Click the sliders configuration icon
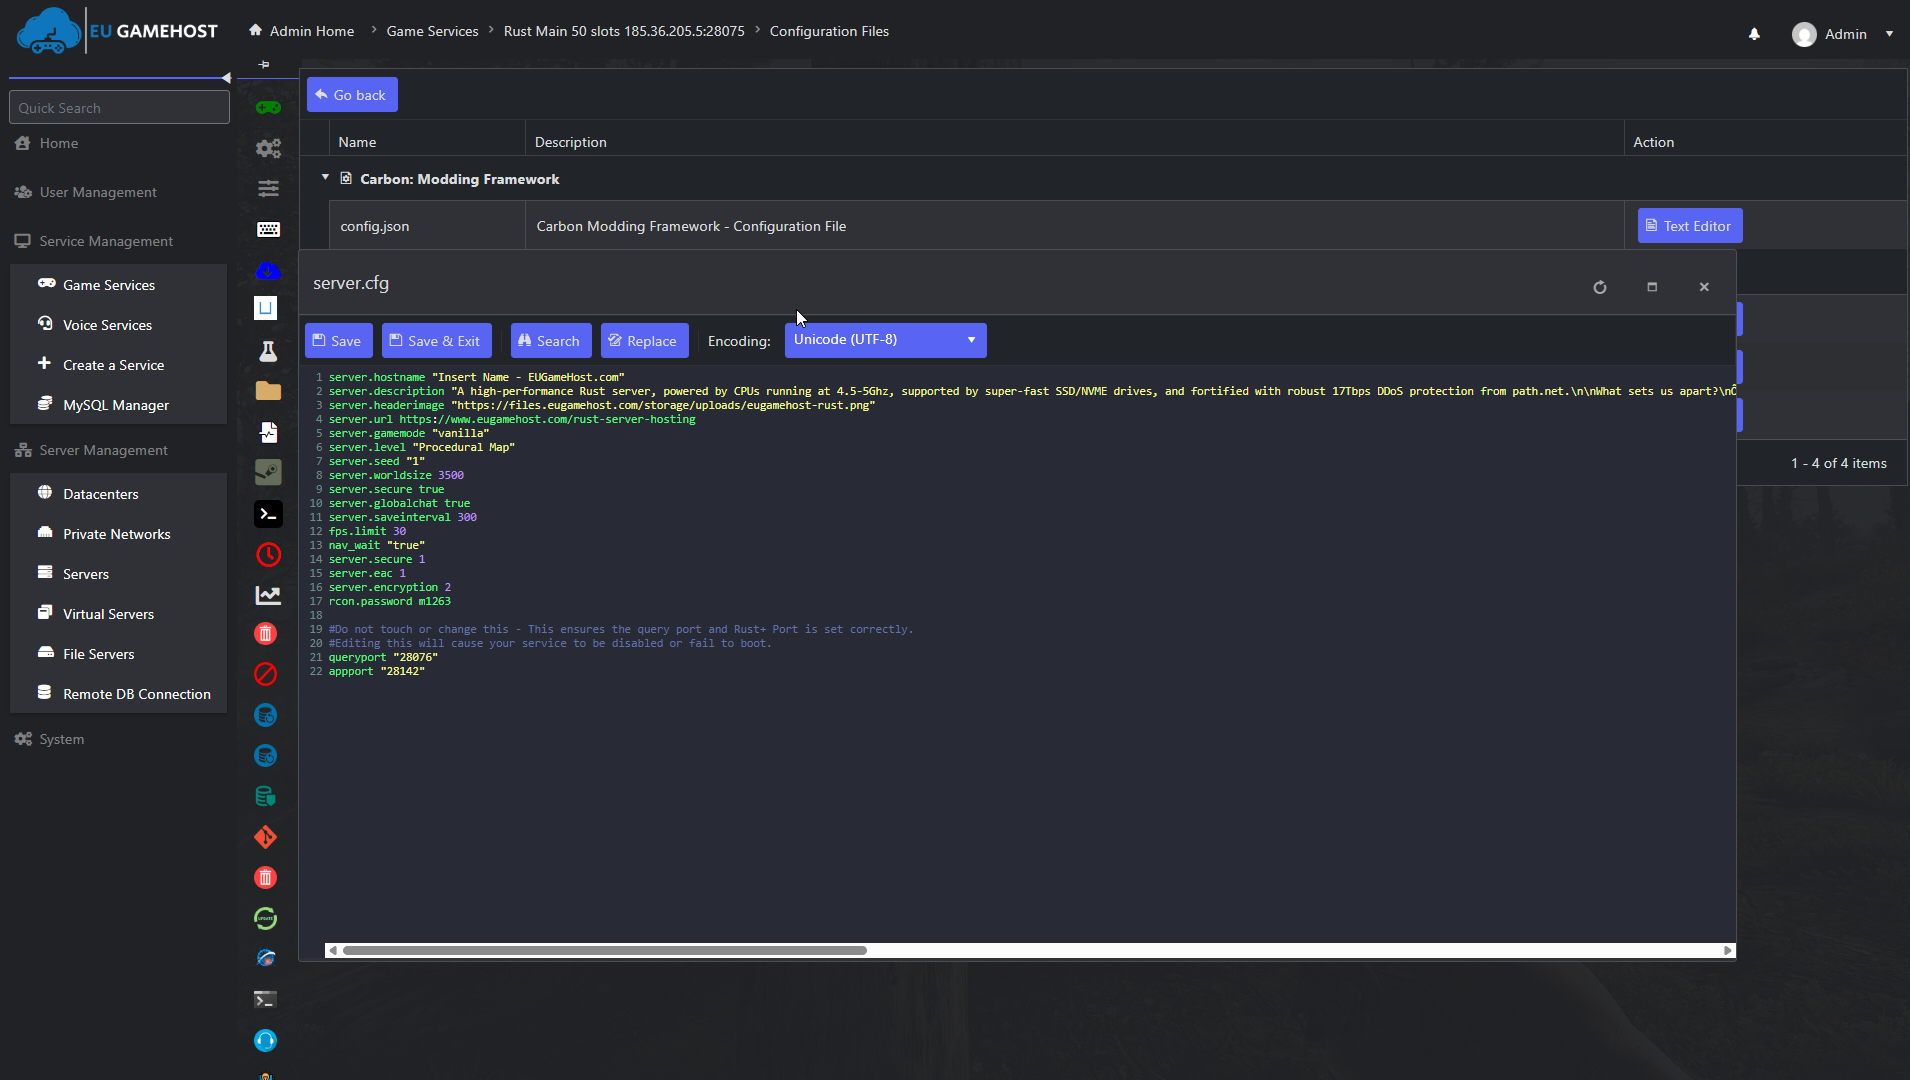Screen dimensions: 1910x1080 coord(267,189)
